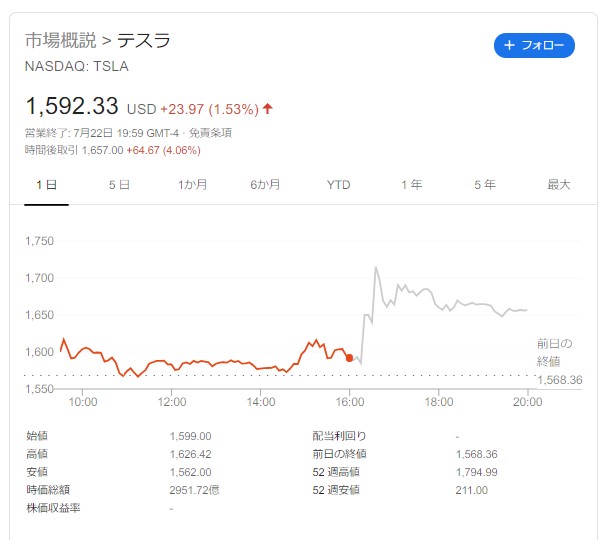Switch chart to 1年 range

pyautogui.click(x=412, y=185)
